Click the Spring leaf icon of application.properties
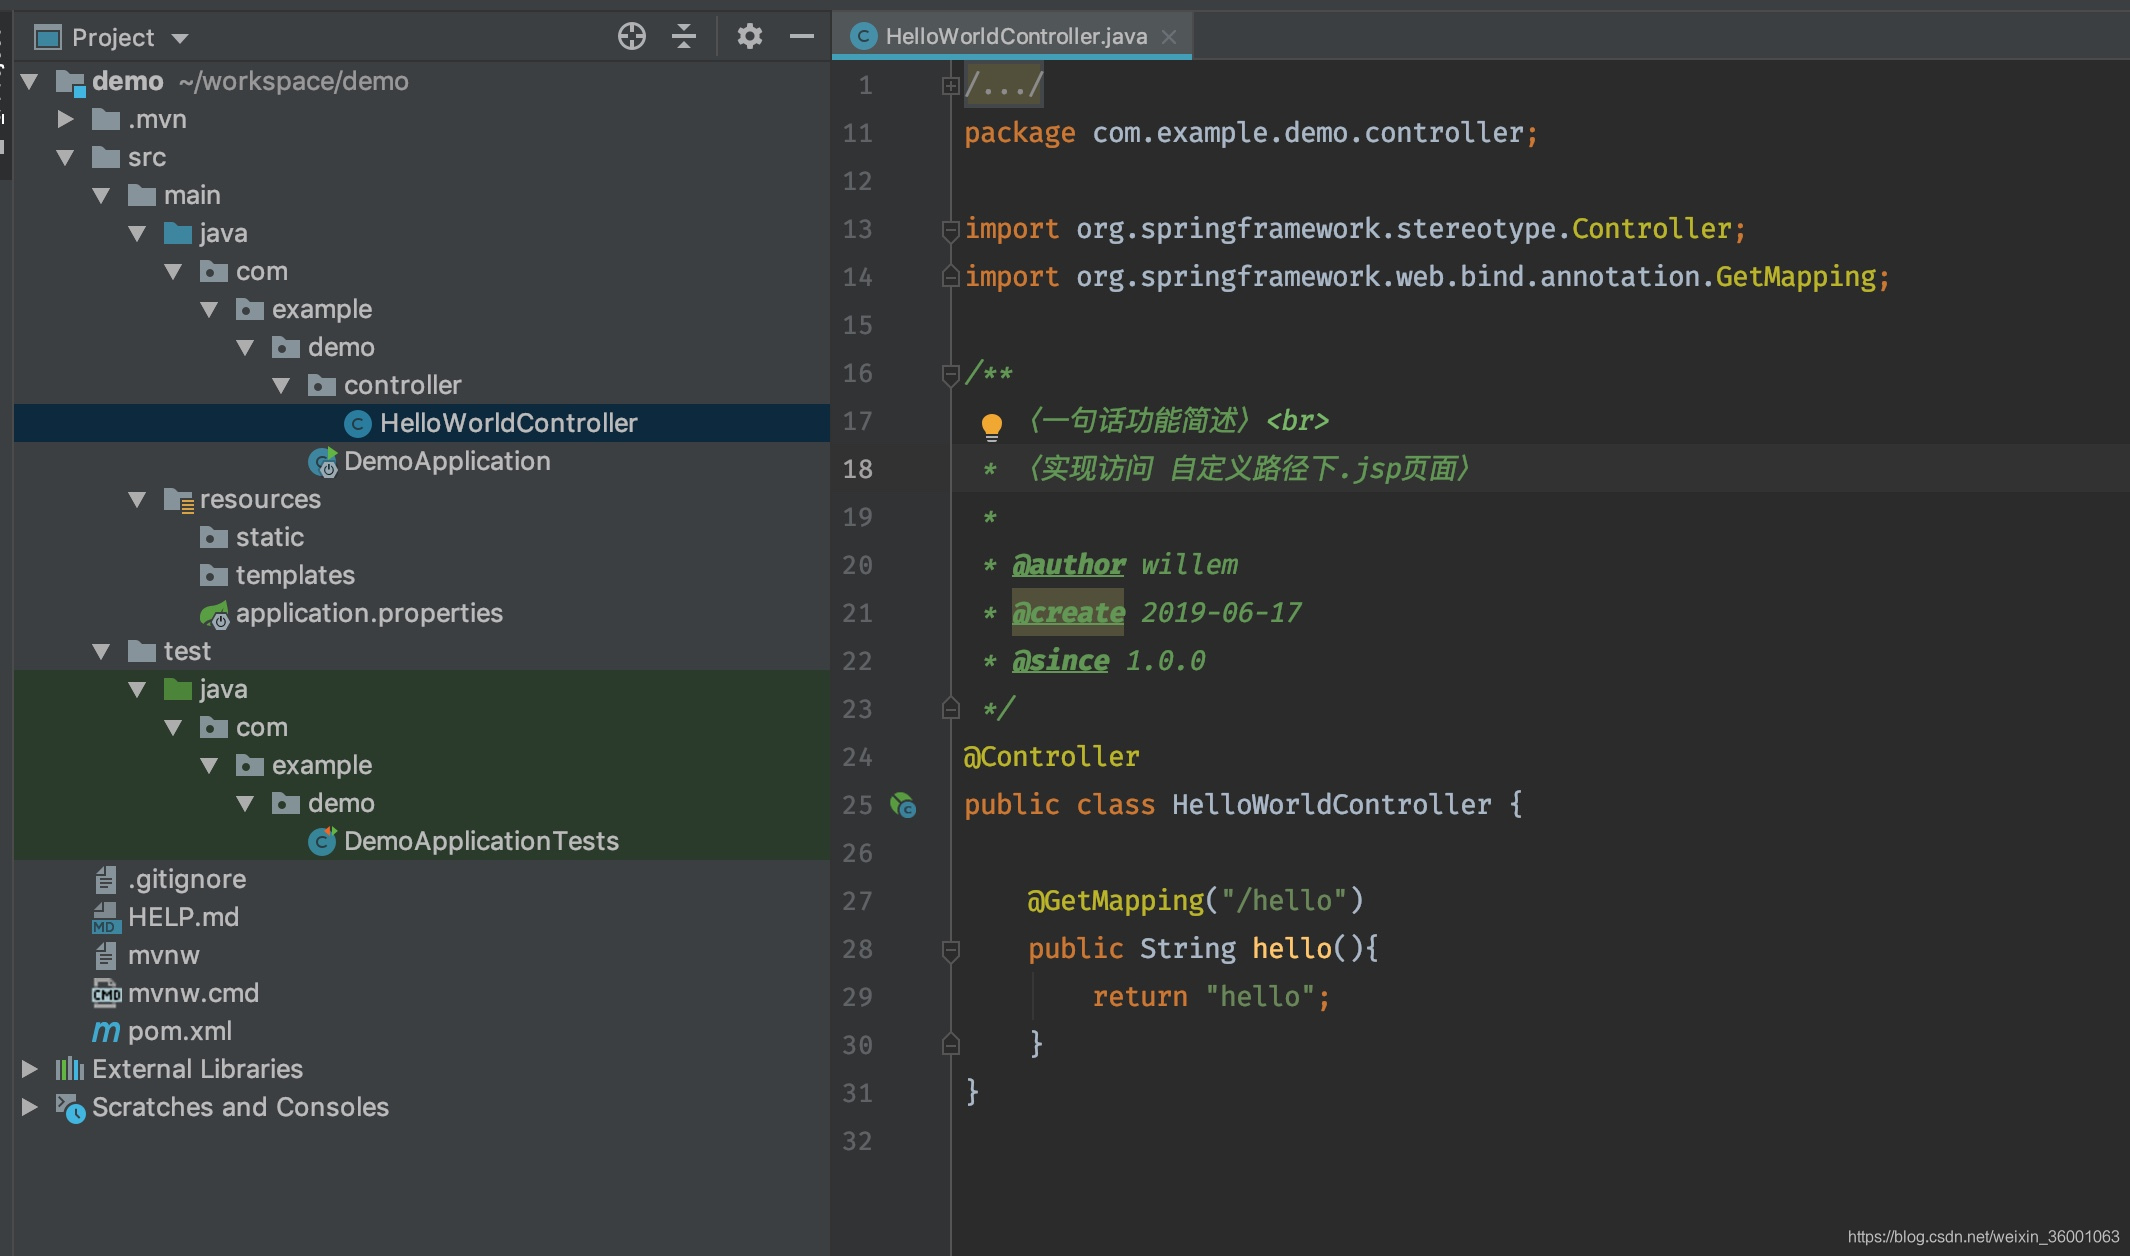This screenshot has width=2130, height=1256. (214, 614)
